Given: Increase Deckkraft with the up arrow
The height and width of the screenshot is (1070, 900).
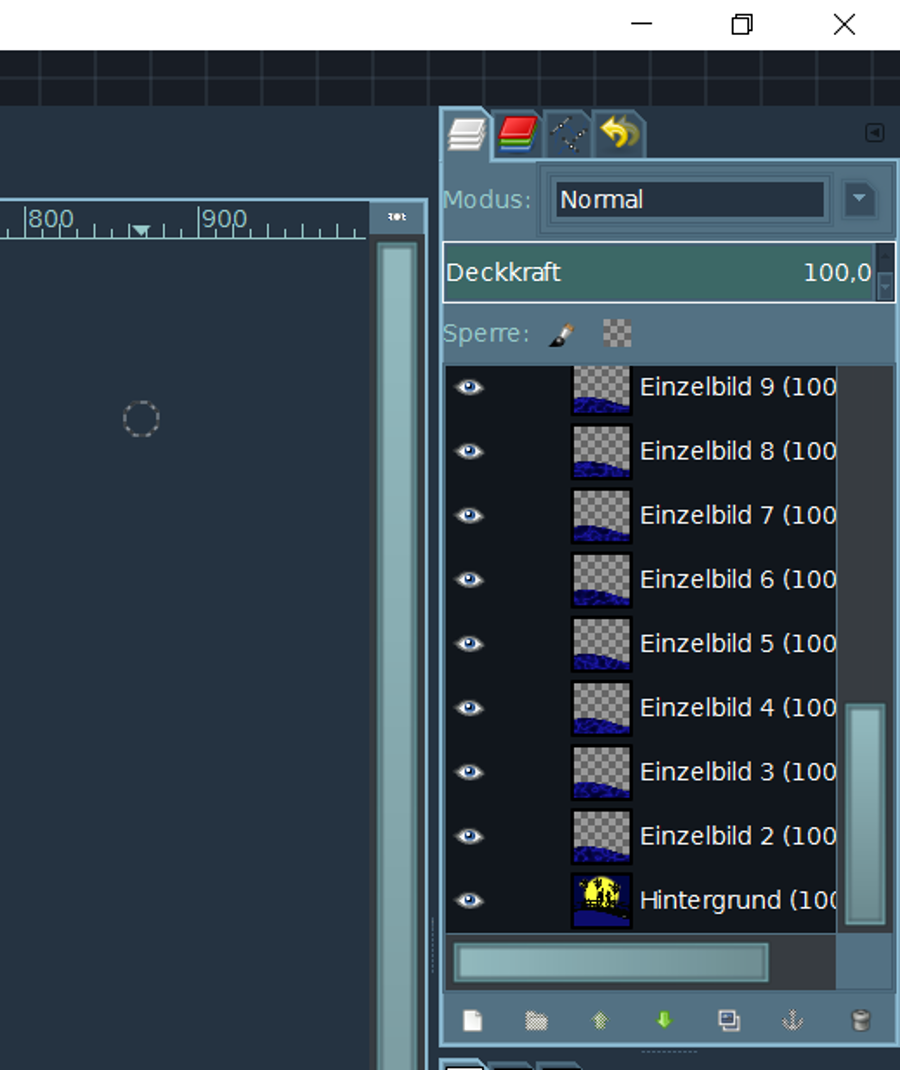Looking at the screenshot, I should click(x=885, y=257).
